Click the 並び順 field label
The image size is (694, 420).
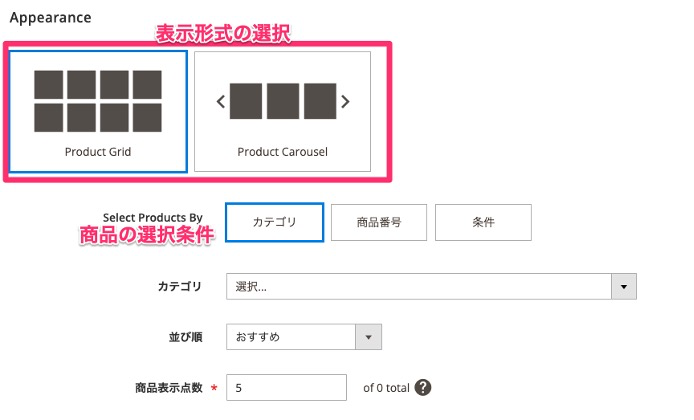184,337
